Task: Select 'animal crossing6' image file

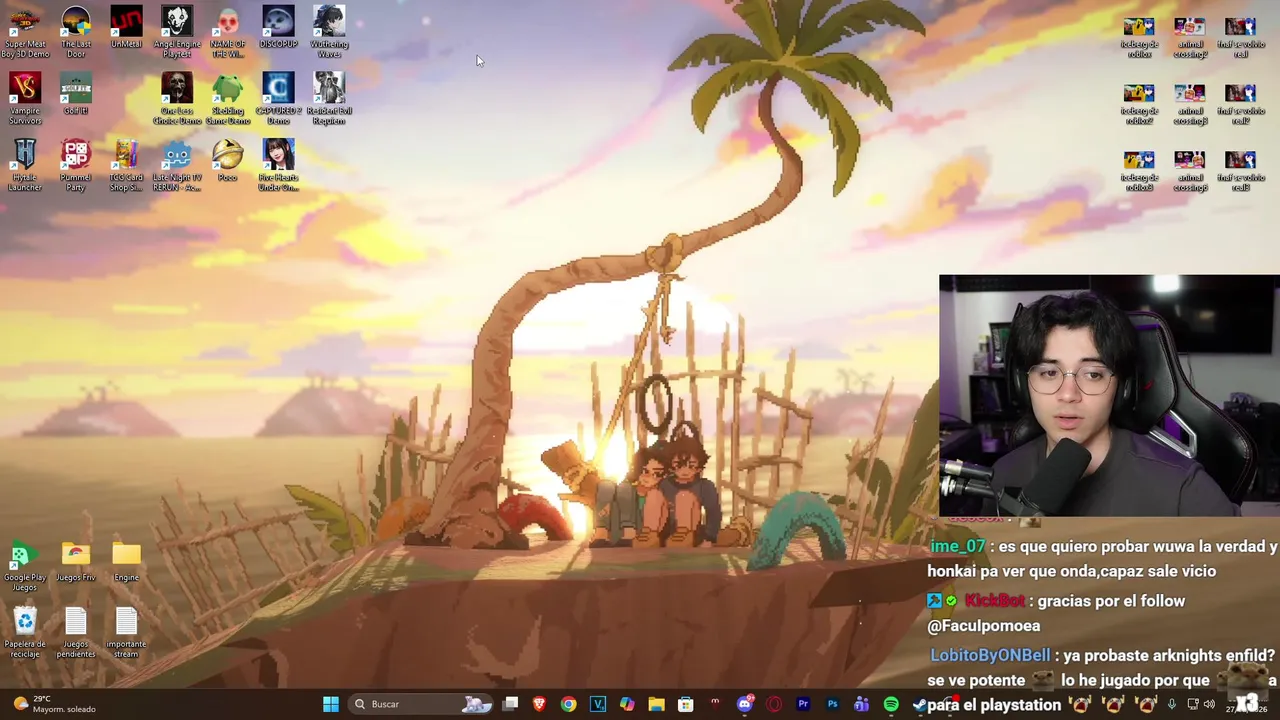Action: coord(1190,172)
